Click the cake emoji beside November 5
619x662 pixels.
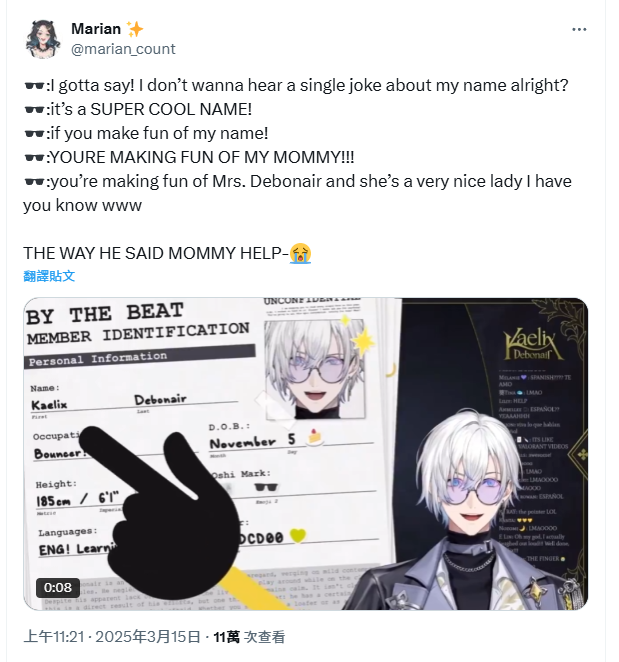point(313,437)
